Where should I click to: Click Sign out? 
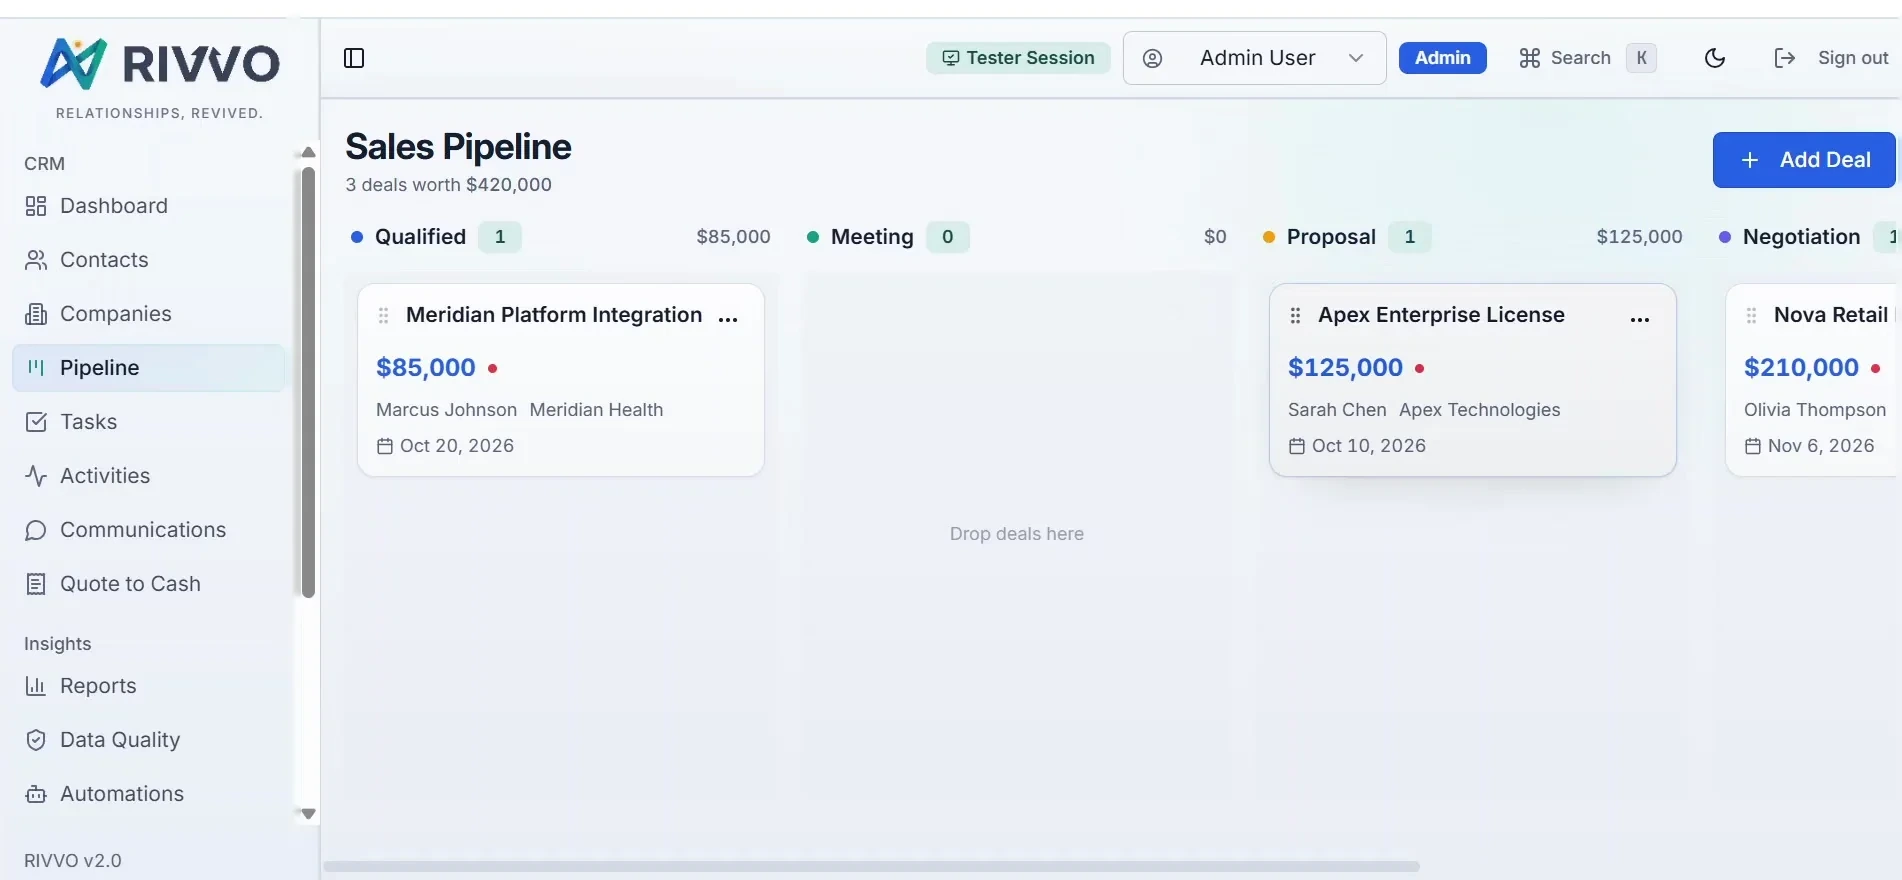point(1830,58)
